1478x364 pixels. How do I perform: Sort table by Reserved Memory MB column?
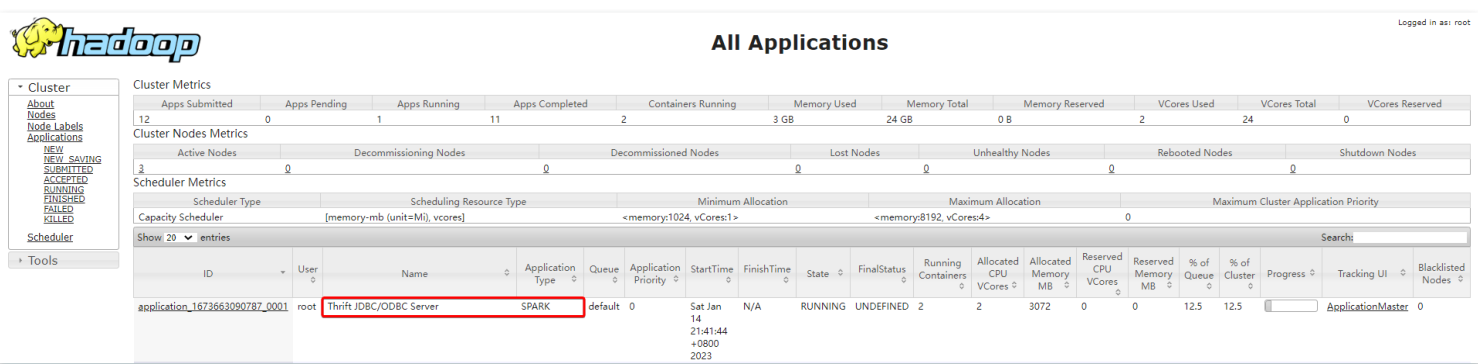[1154, 273]
